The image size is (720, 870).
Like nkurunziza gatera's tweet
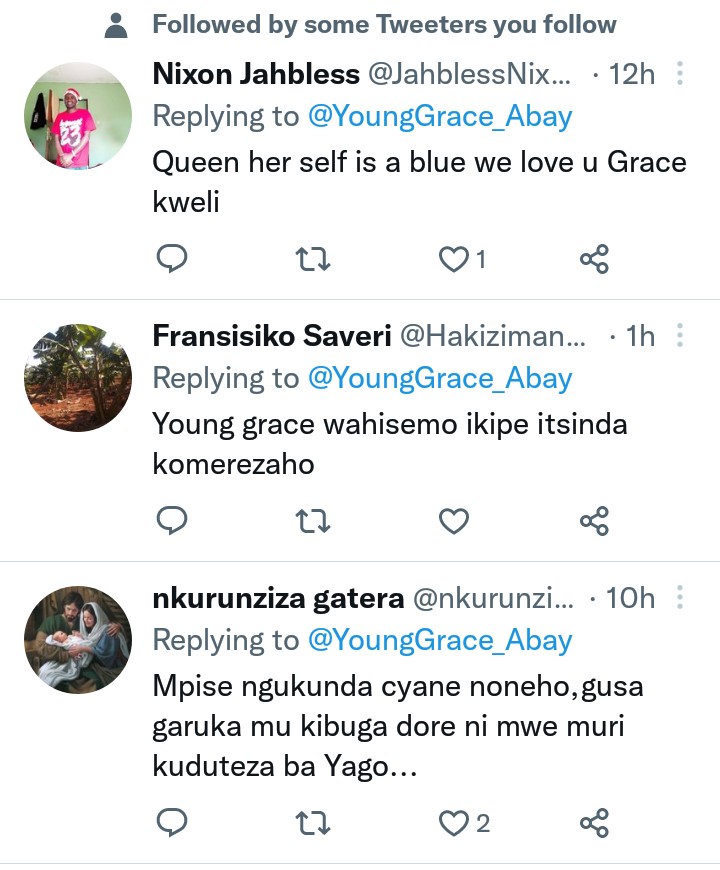click(455, 823)
